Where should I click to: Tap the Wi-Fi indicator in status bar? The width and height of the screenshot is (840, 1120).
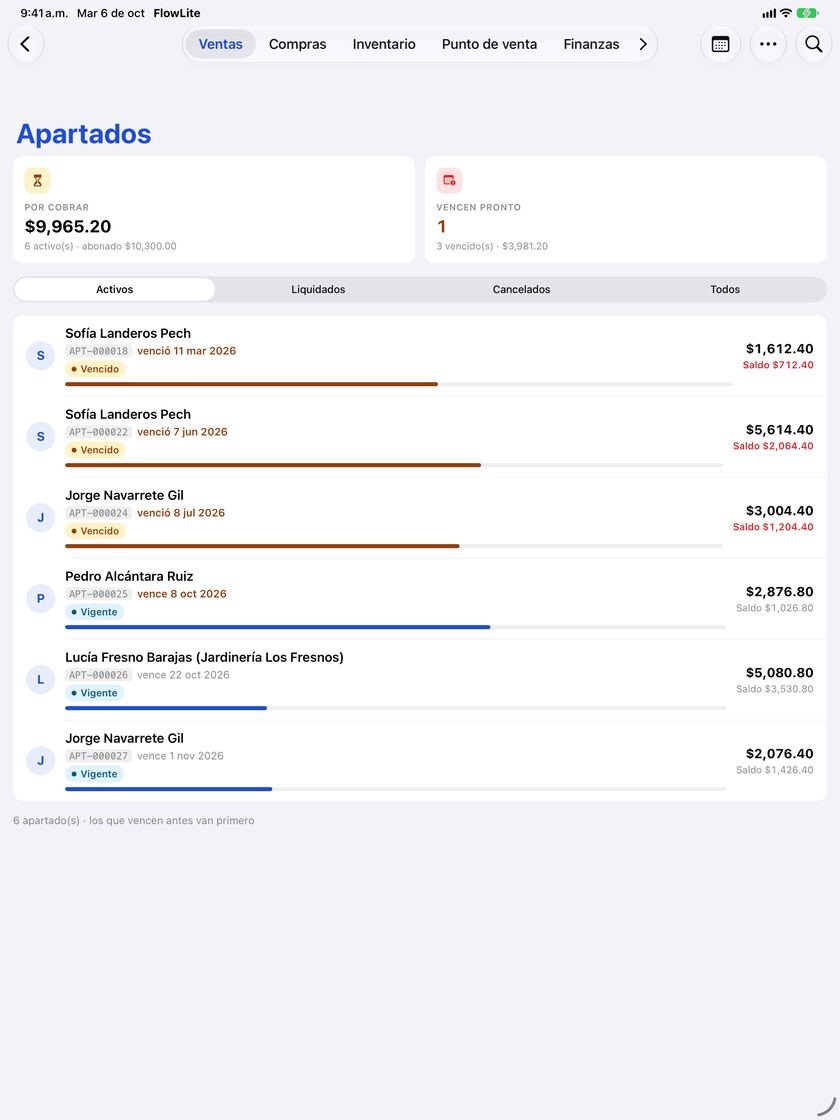coord(786,13)
